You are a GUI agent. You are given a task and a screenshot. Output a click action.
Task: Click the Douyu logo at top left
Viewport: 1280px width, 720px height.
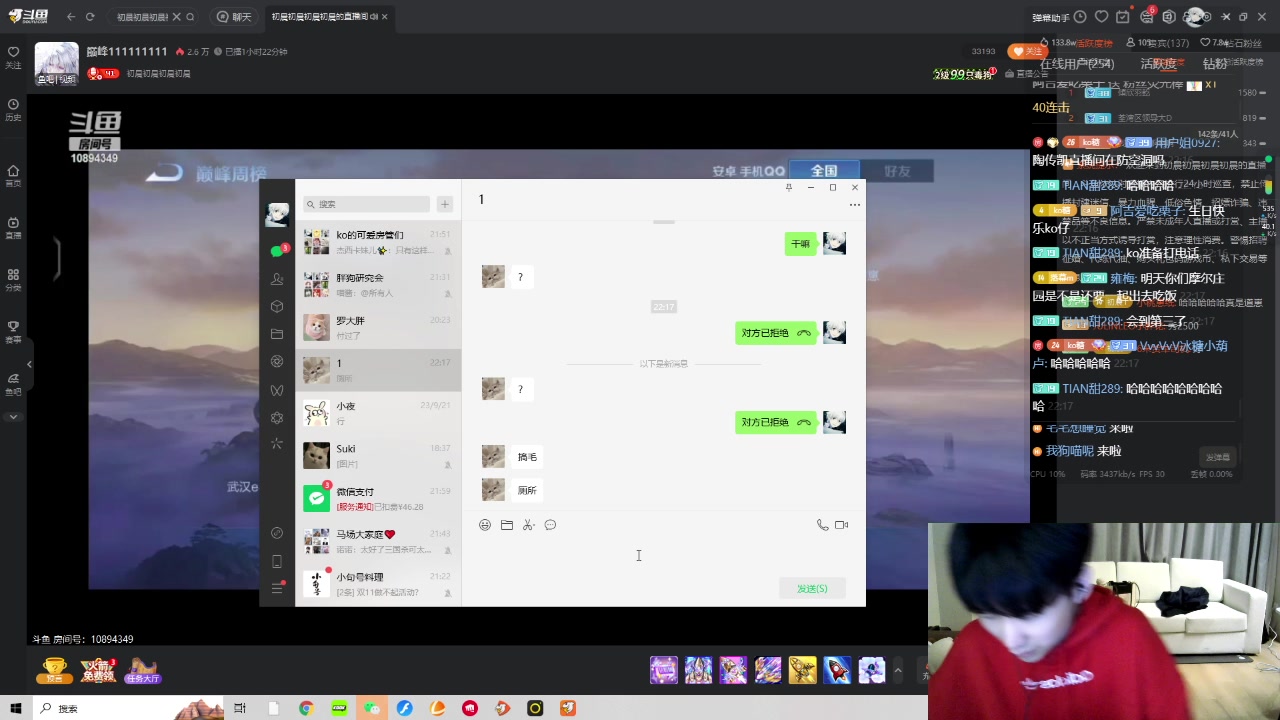click(x=28, y=16)
